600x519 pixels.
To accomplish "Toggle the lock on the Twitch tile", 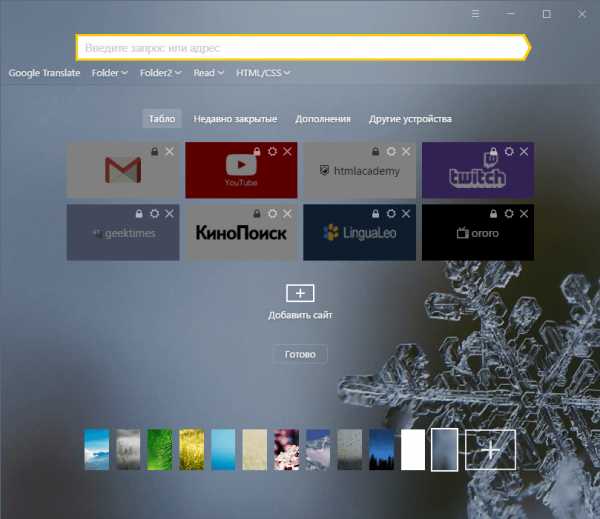I will [x=493, y=151].
